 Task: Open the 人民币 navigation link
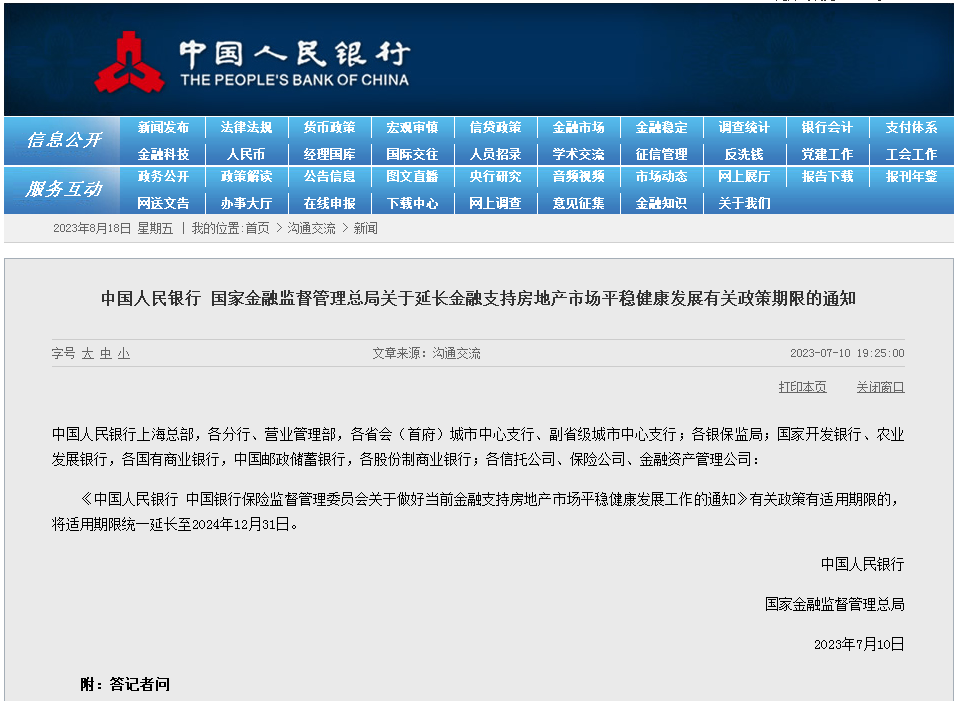pyautogui.click(x=246, y=154)
